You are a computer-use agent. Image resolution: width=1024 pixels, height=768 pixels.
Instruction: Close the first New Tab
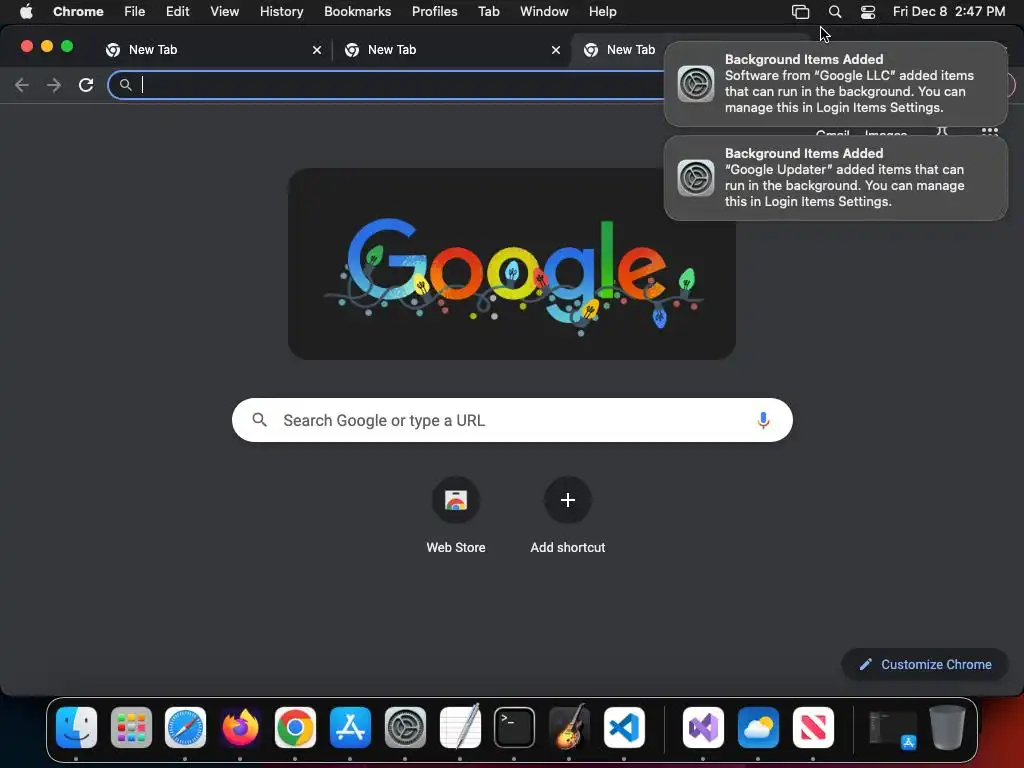(x=317, y=50)
